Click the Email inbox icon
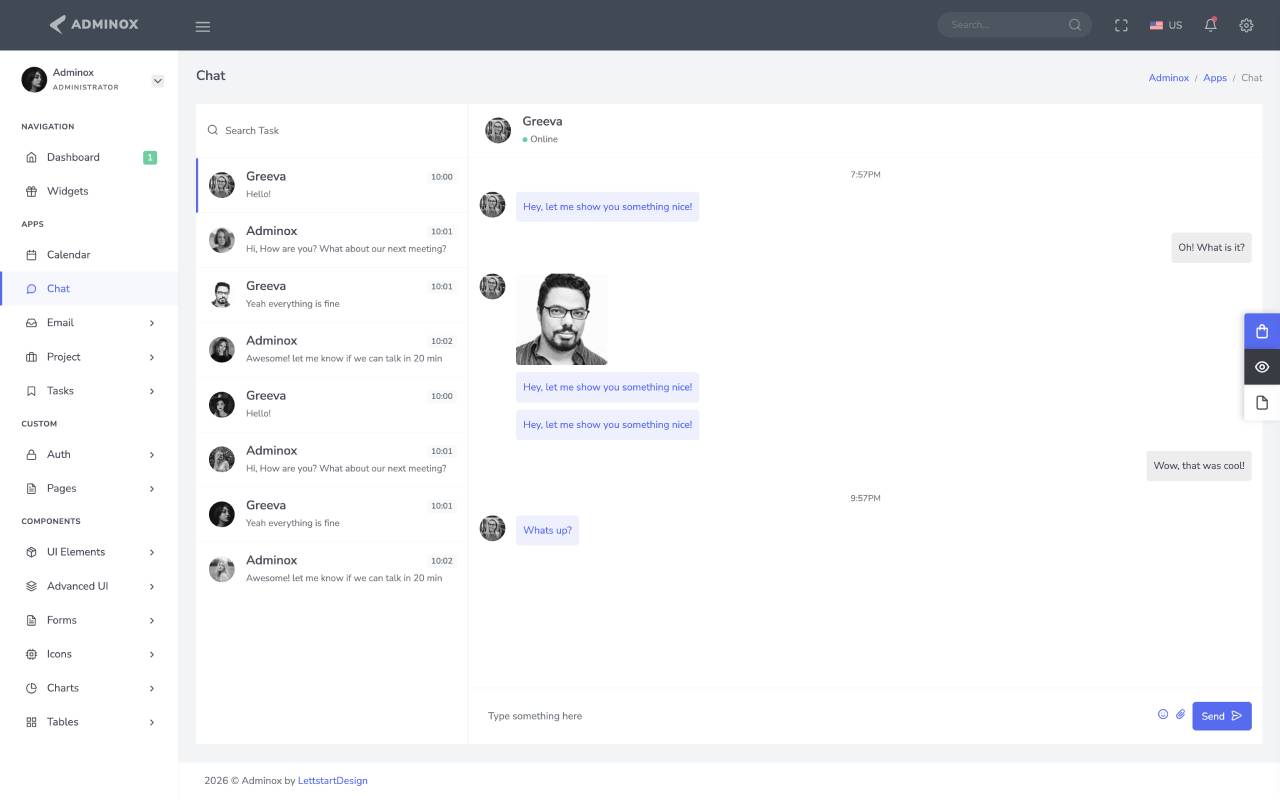The image size is (1280, 800). [31, 323]
